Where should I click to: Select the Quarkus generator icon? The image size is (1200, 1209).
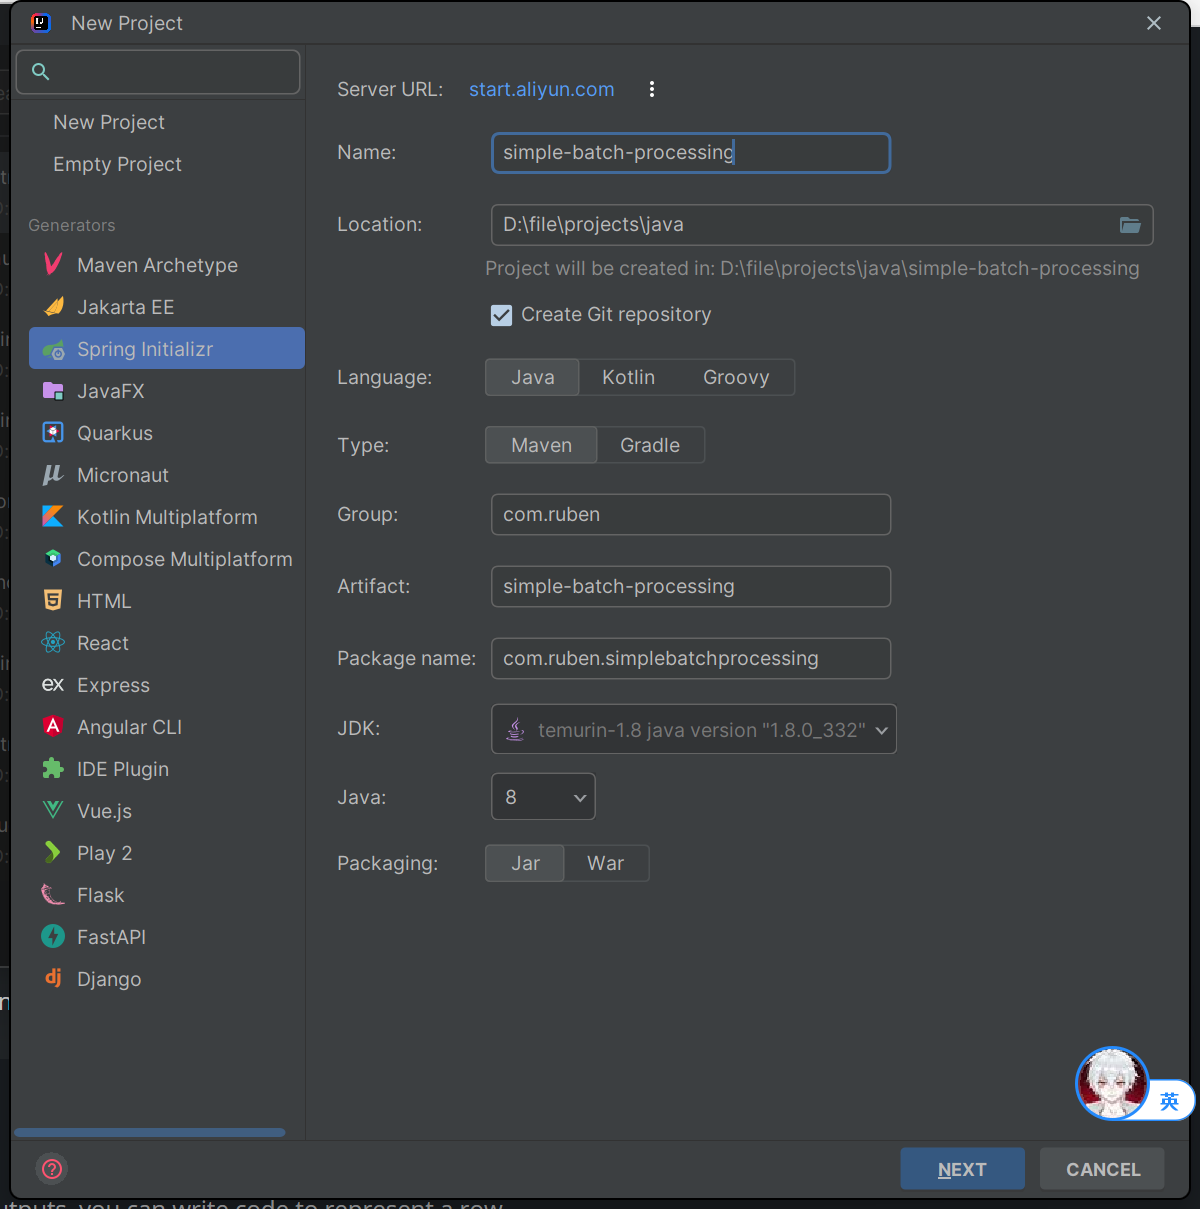click(x=54, y=433)
